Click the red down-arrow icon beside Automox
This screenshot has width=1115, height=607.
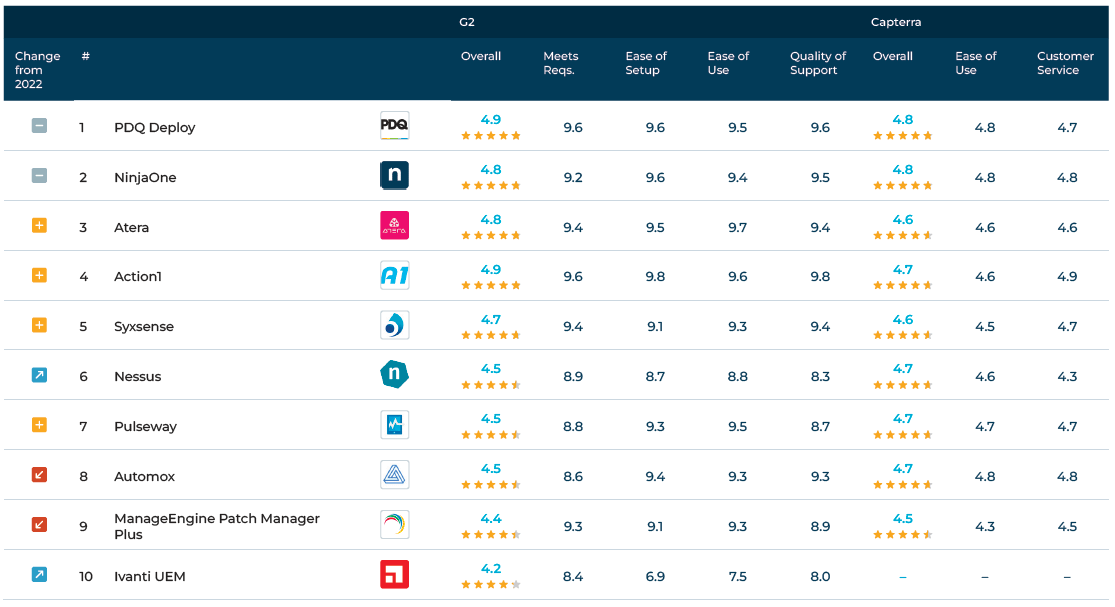tap(40, 475)
